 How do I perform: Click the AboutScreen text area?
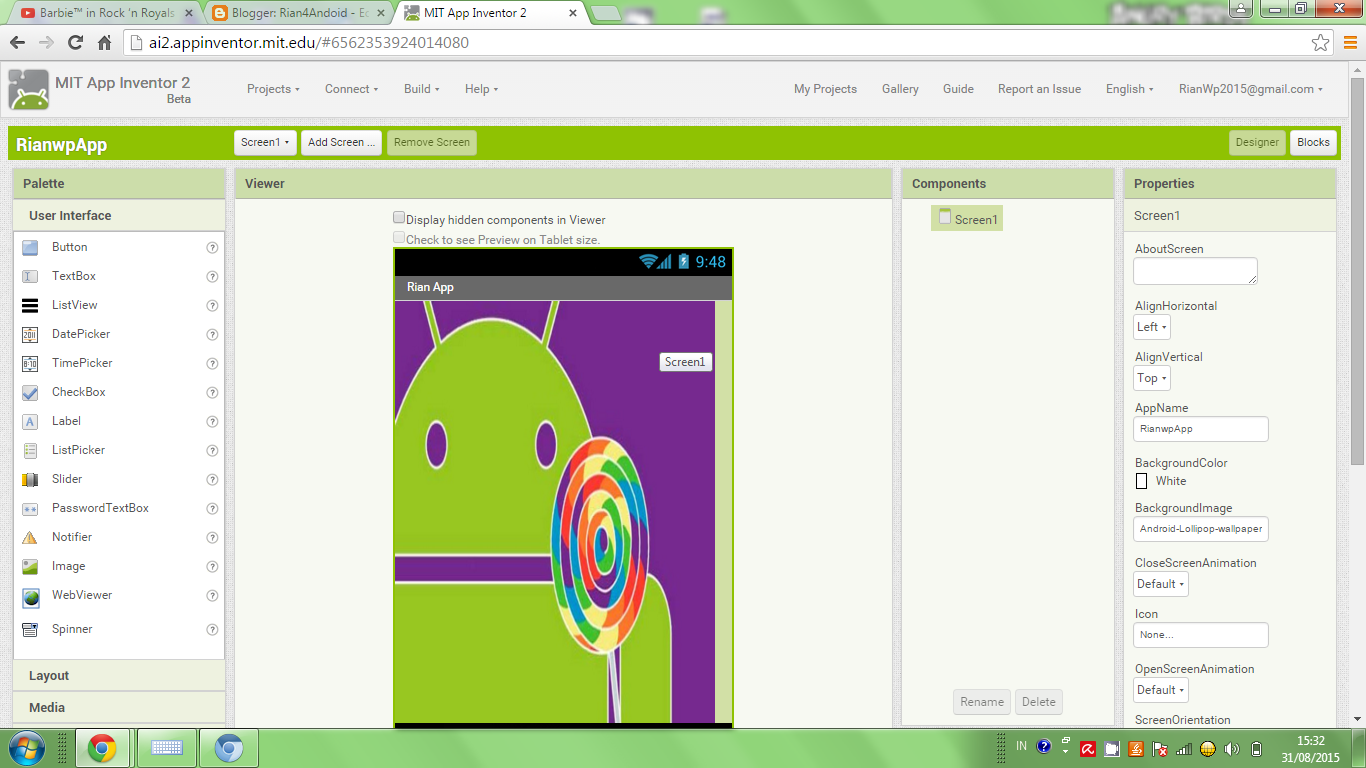click(x=1195, y=271)
